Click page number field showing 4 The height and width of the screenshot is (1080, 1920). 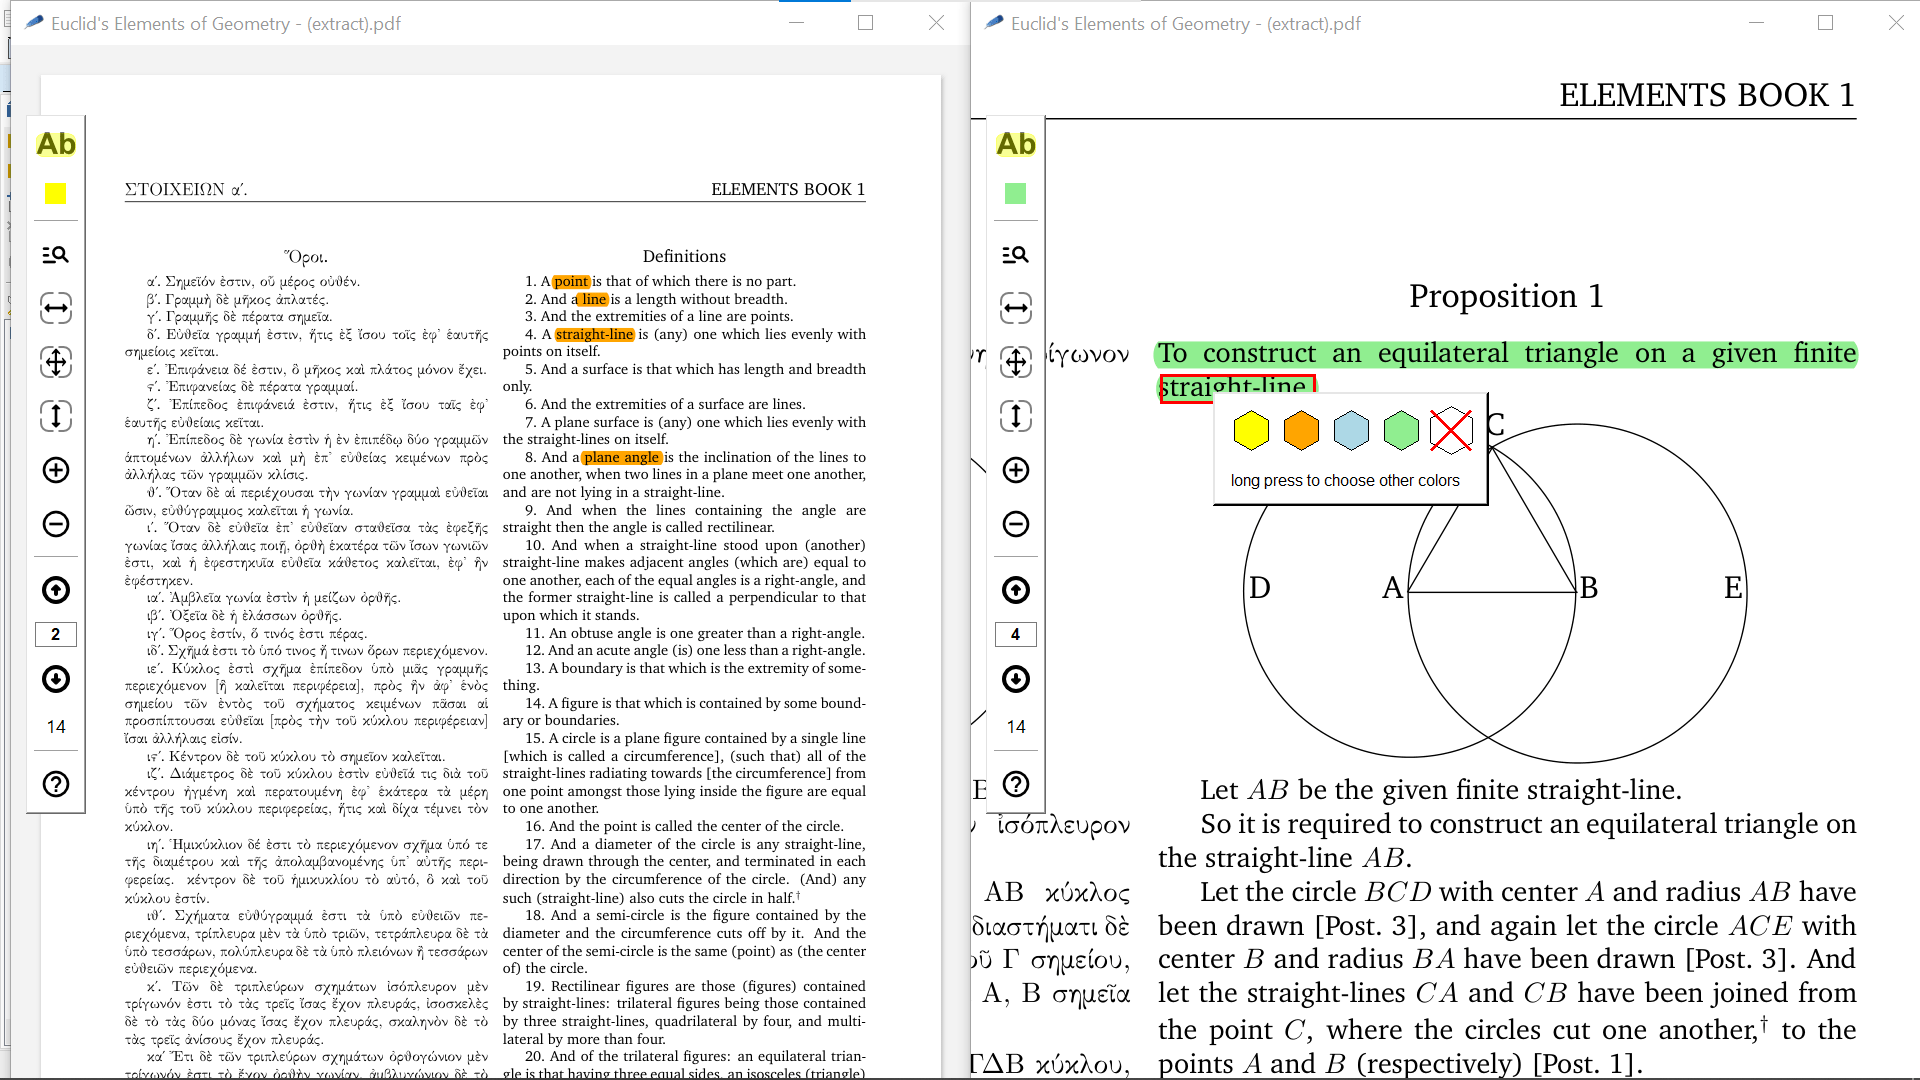coord(1016,634)
